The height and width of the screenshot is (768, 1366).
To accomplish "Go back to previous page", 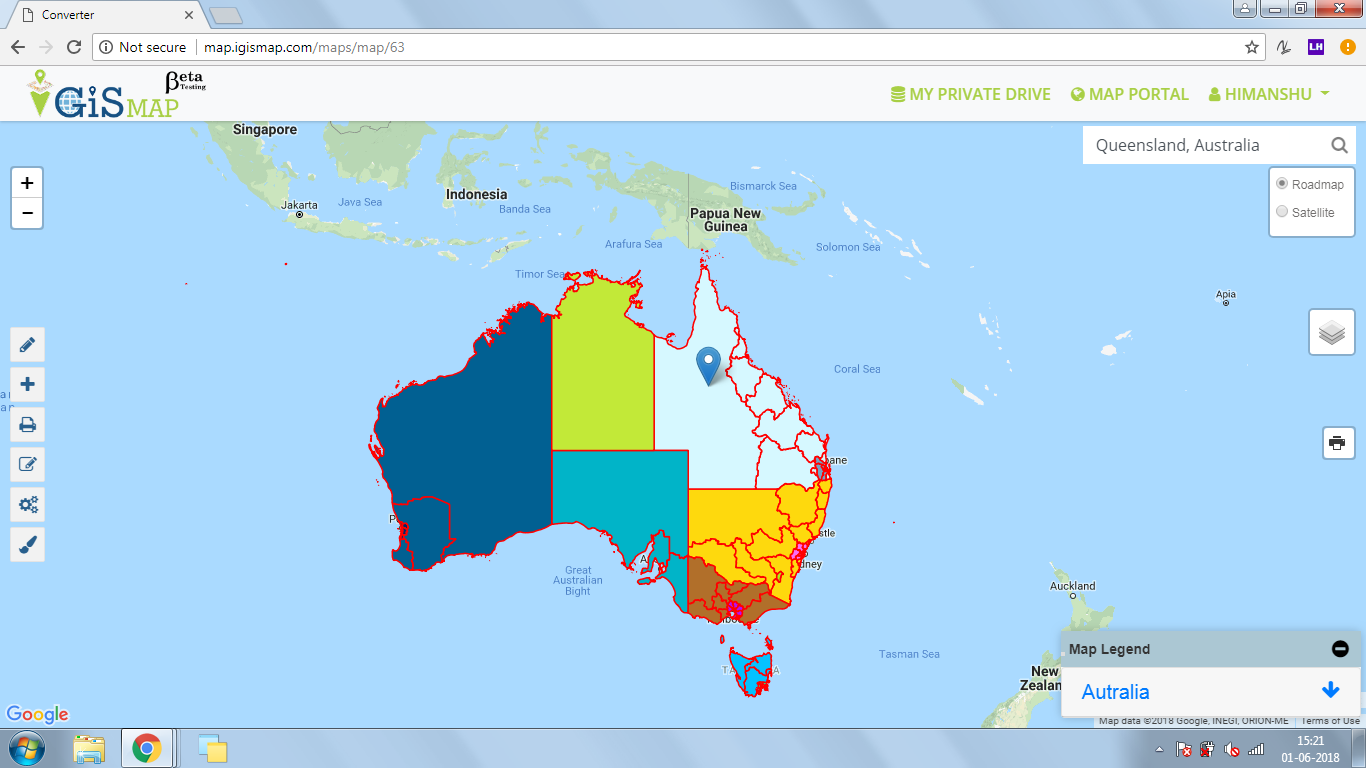I will [17, 47].
